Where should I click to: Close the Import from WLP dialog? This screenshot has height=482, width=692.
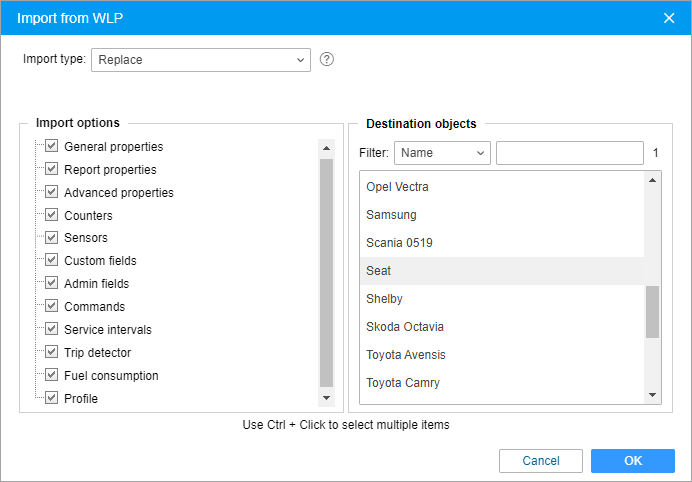tap(669, 18)
